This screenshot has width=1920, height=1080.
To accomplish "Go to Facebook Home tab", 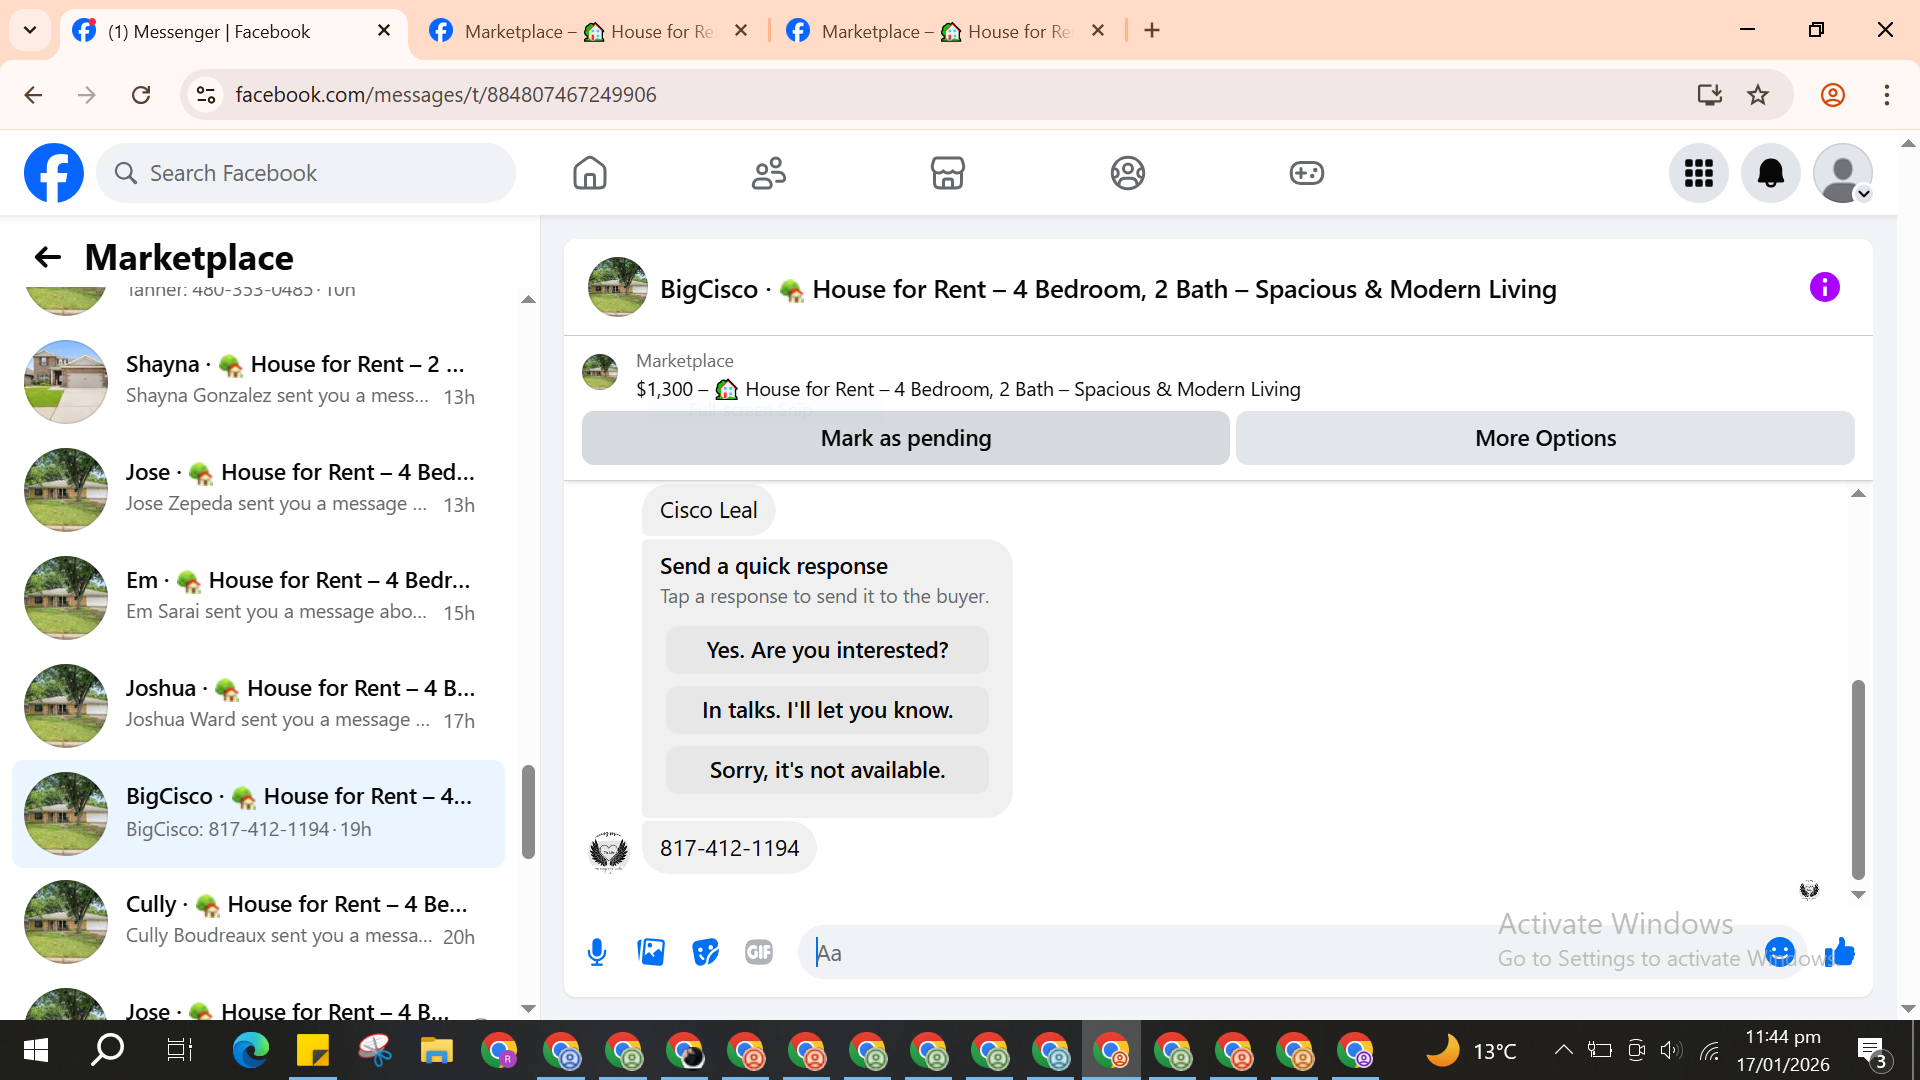I will coord(589,173).
